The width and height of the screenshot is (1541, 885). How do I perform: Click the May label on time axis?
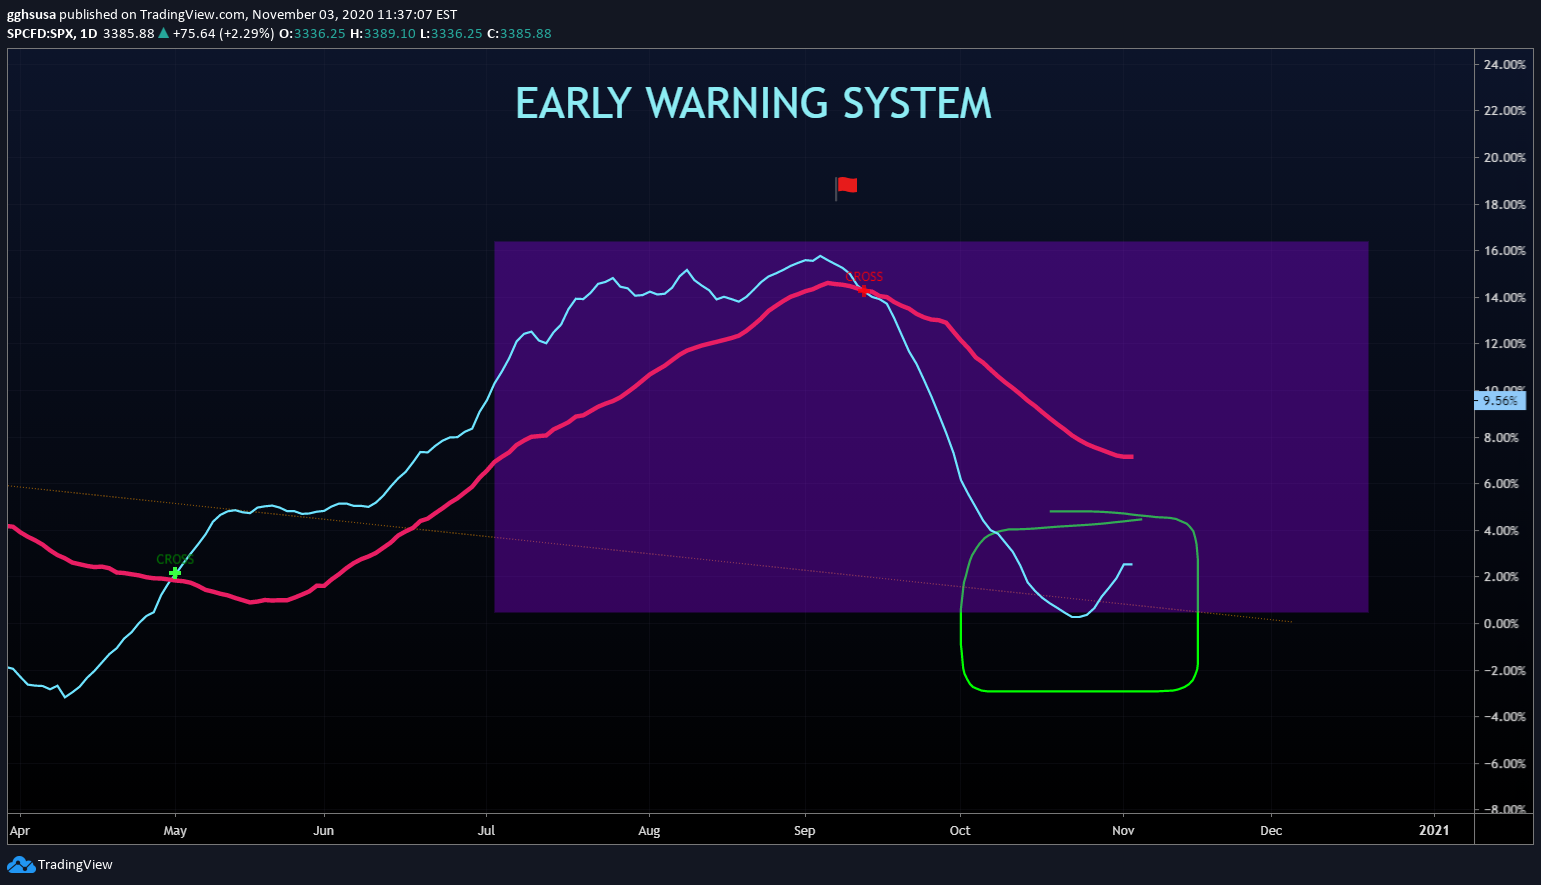pyautogui.click(x=175, y=830)
